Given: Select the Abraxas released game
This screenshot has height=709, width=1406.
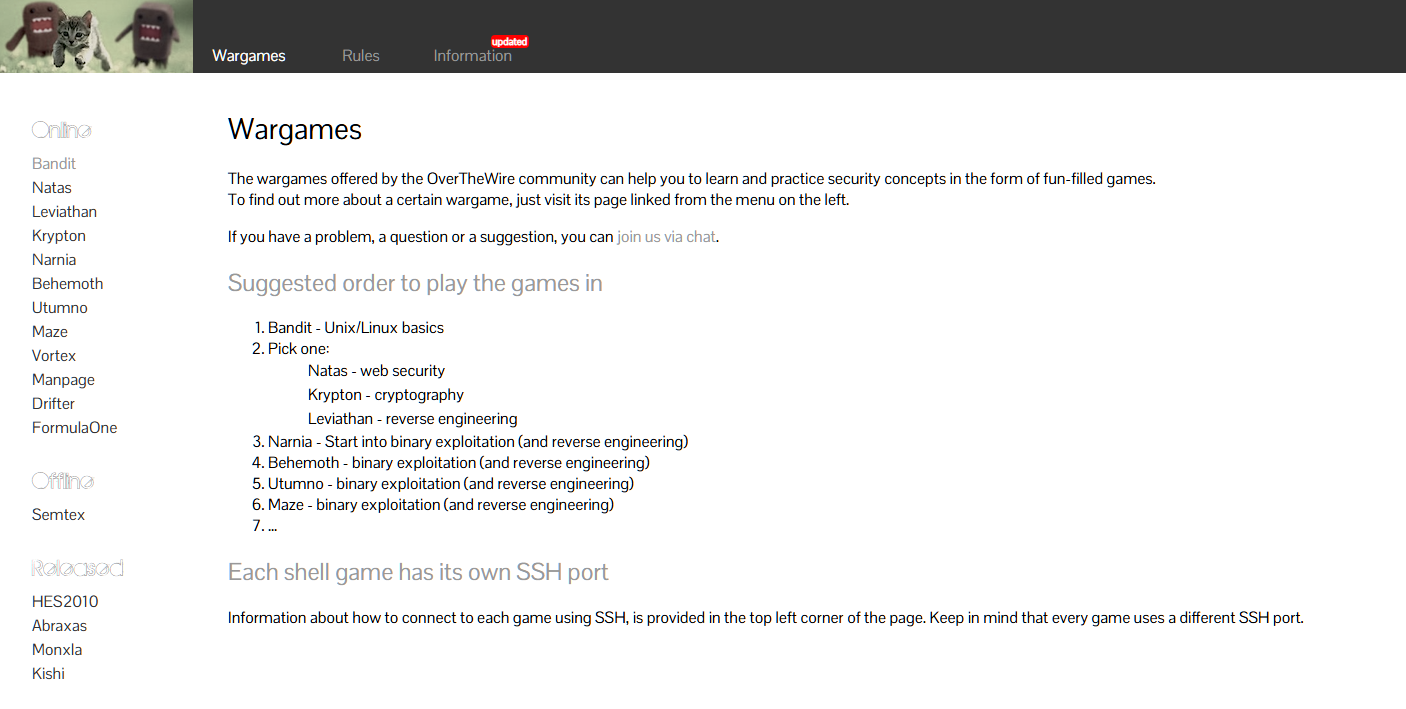Looking at the screenshot, I should 59,626.
